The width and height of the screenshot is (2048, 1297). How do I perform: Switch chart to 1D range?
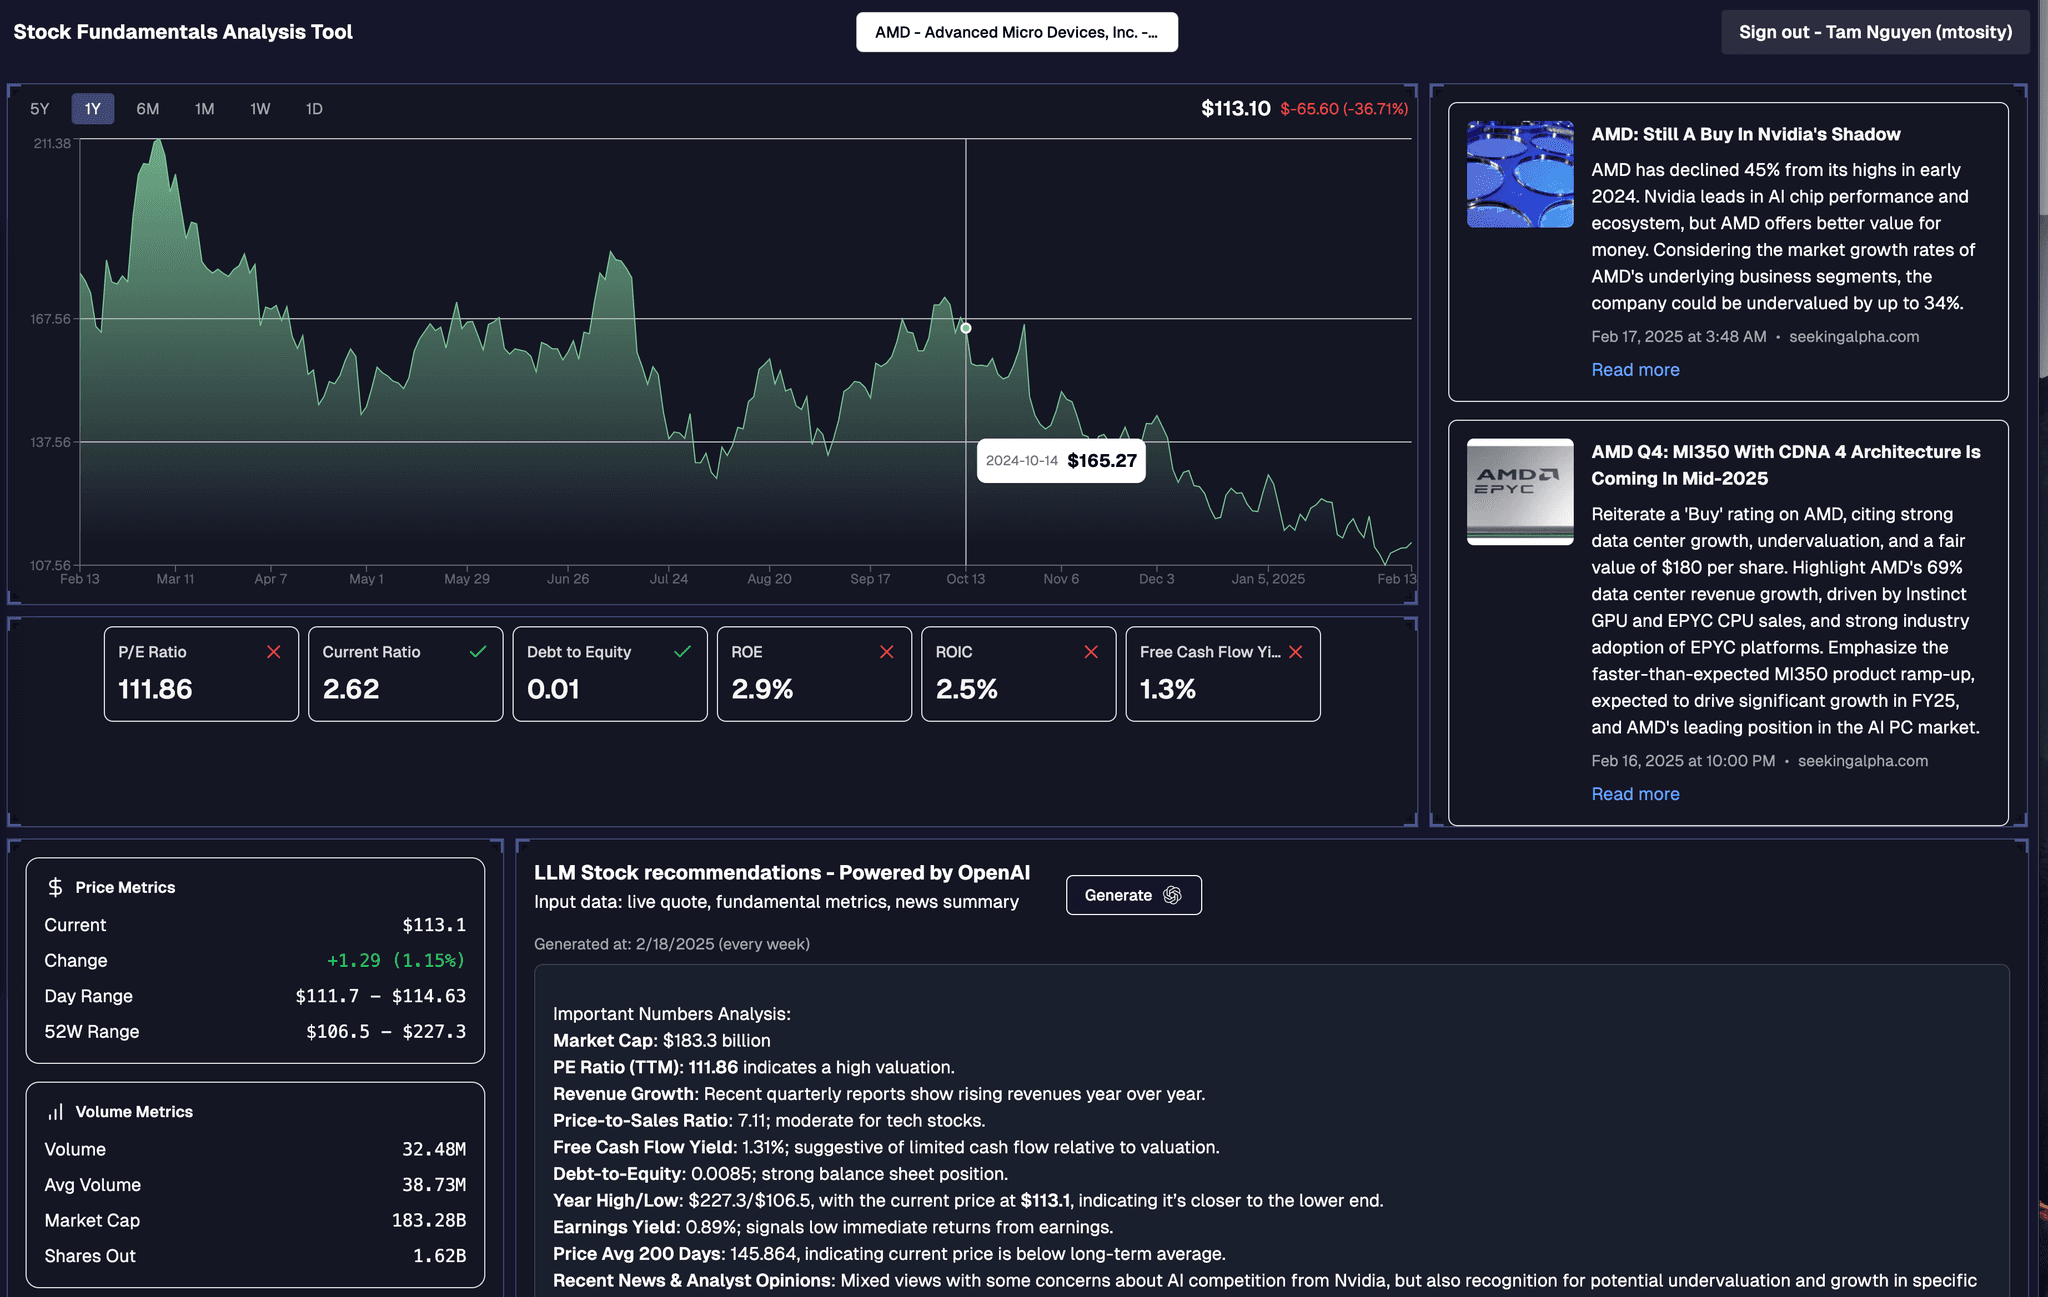click(314, 109)
